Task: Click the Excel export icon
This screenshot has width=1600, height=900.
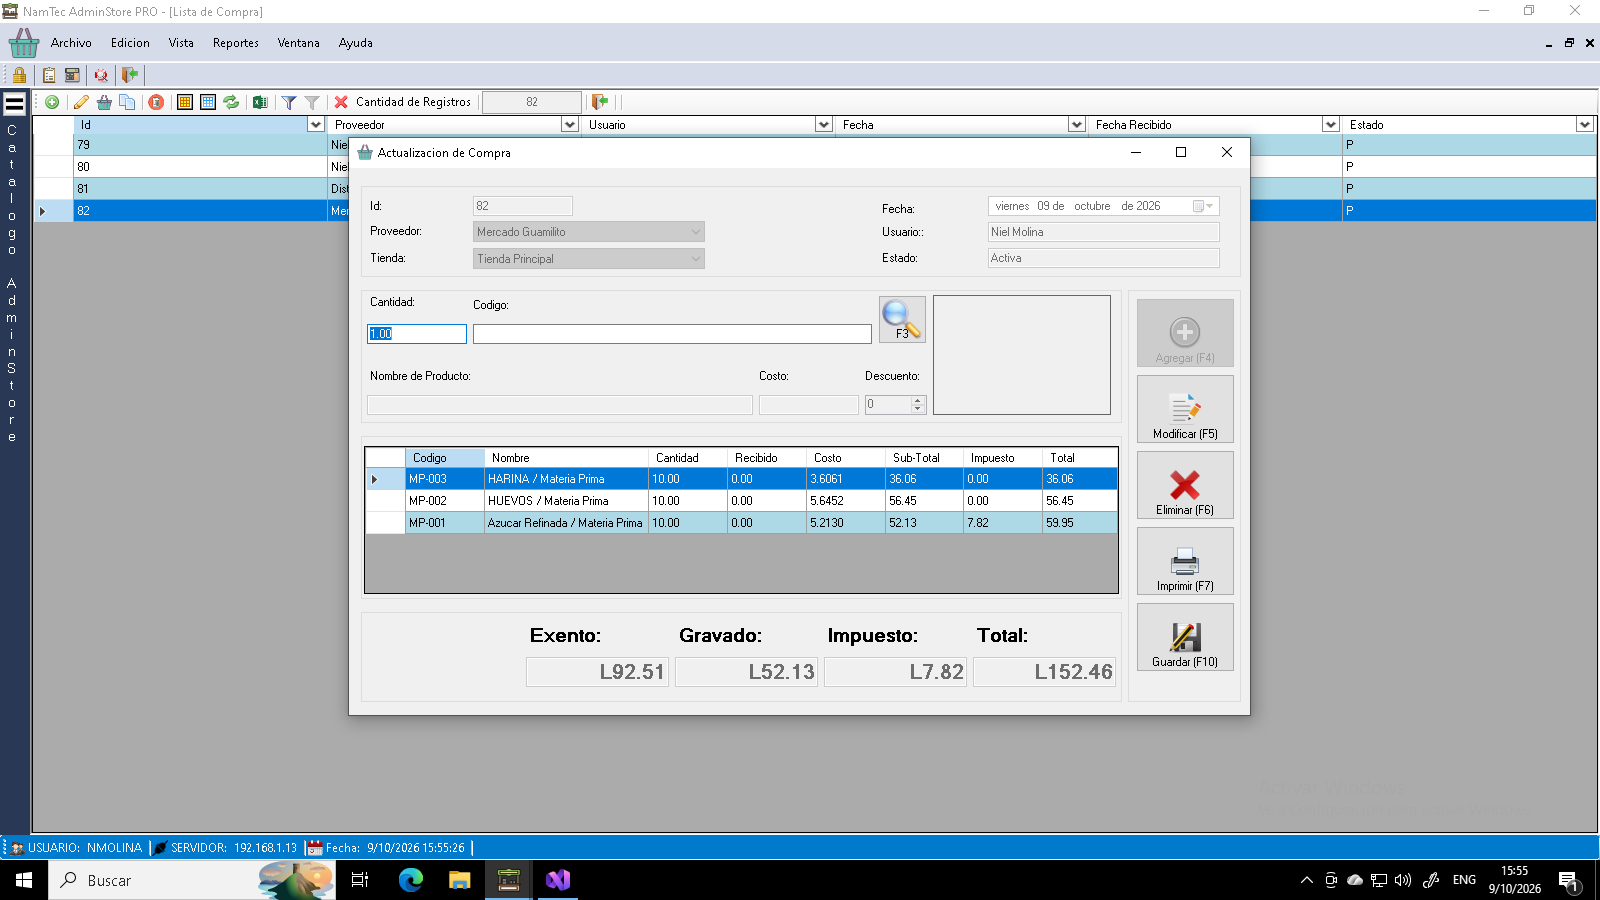Action: click(x=260, y=102)
